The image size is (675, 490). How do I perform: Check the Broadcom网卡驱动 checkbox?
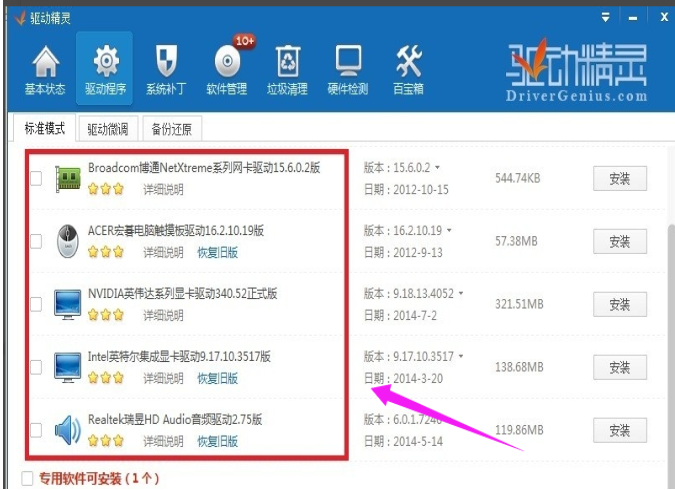click(36, 178)
